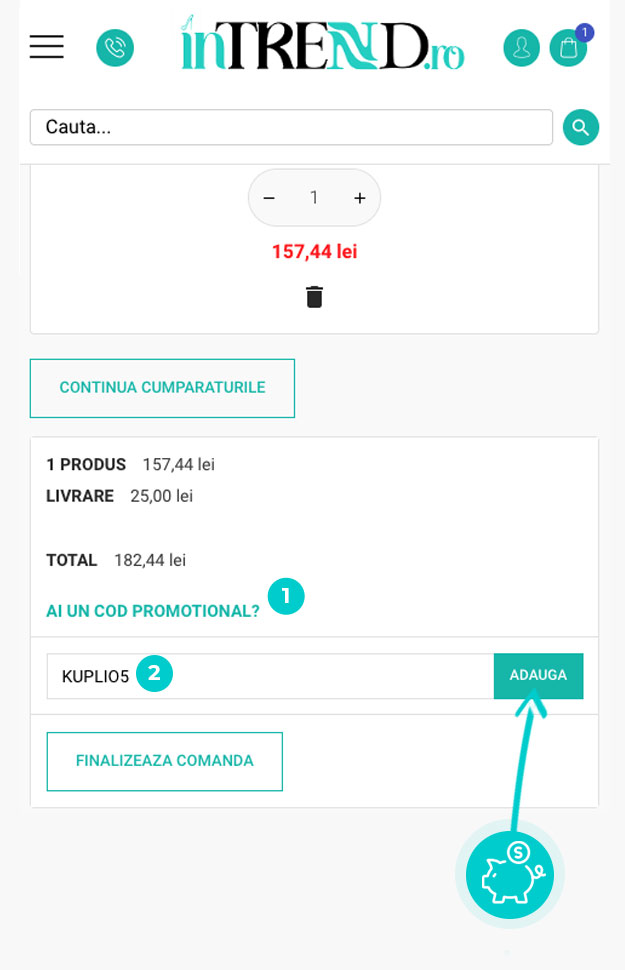Click the step 2 marker badge
This screenshot has width=625, height=970.
coord(154,674)
